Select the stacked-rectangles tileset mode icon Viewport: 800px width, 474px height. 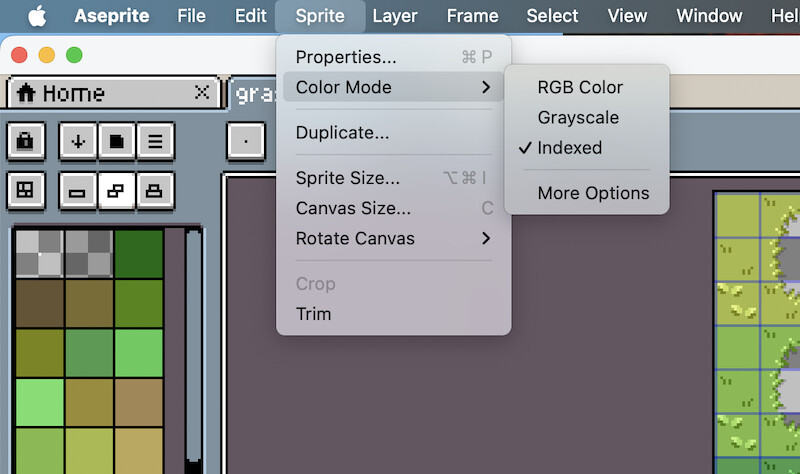pos(155,189)
